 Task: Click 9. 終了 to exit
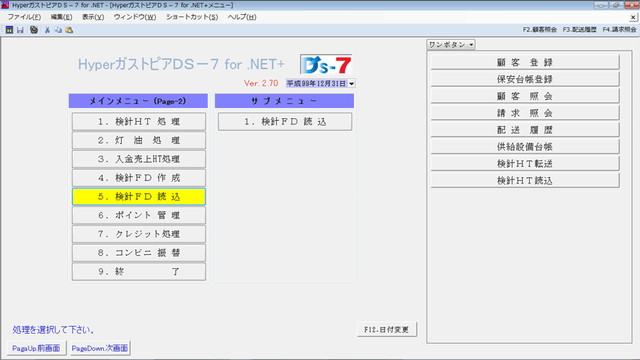139,272
